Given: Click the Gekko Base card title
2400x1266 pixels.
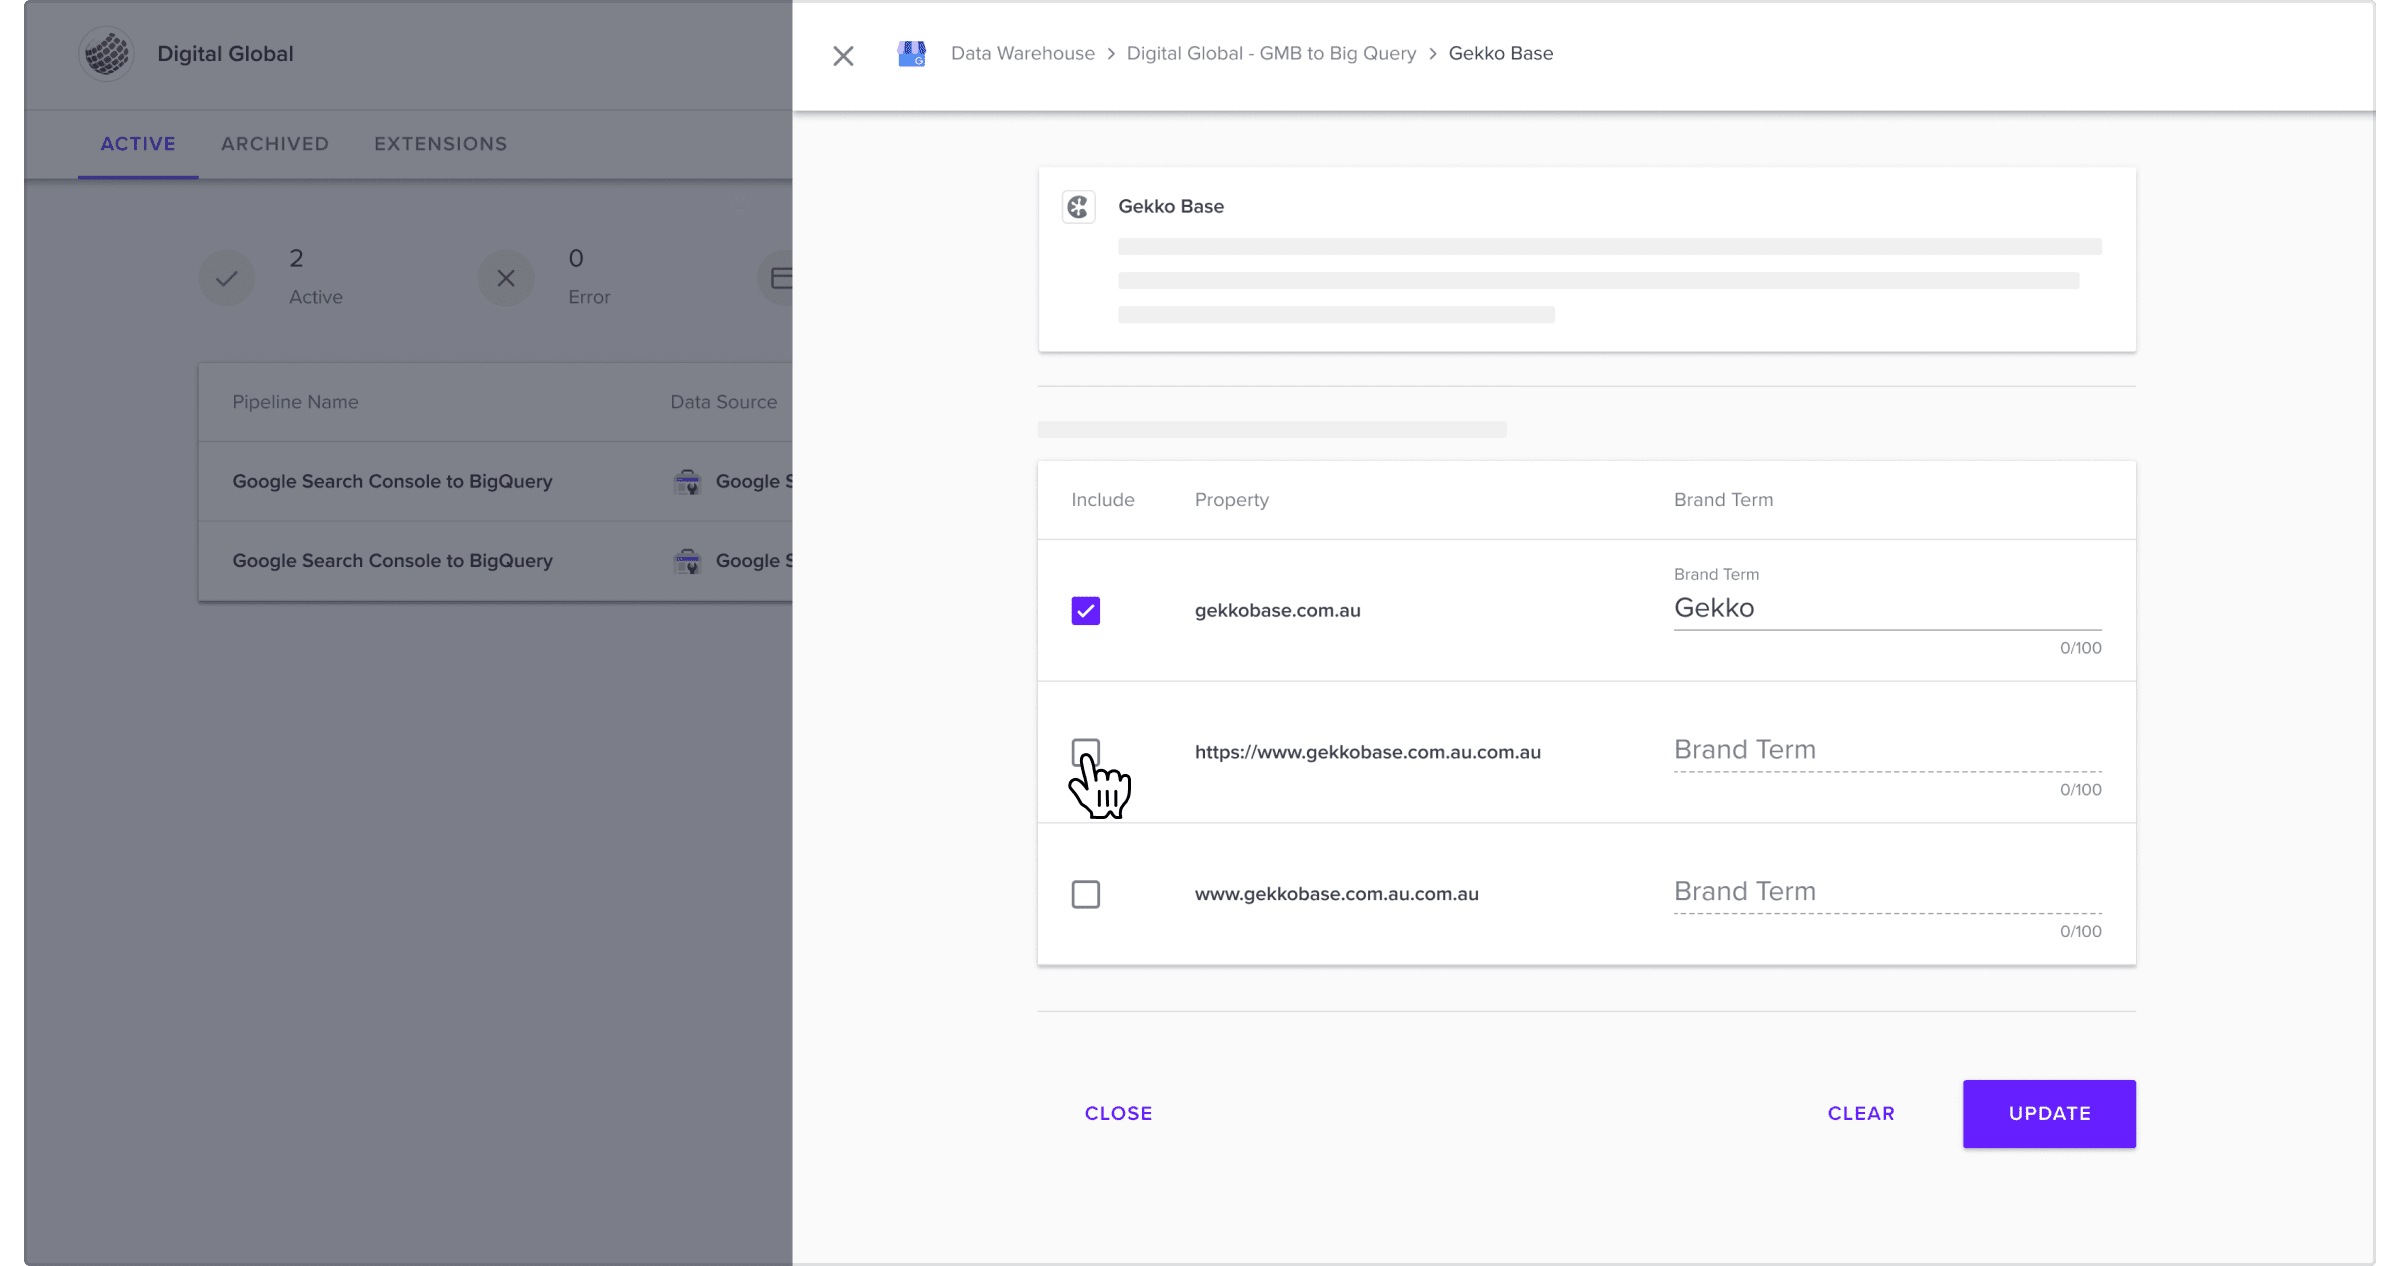Looking at the screenshot, I should click(1170, 207).
